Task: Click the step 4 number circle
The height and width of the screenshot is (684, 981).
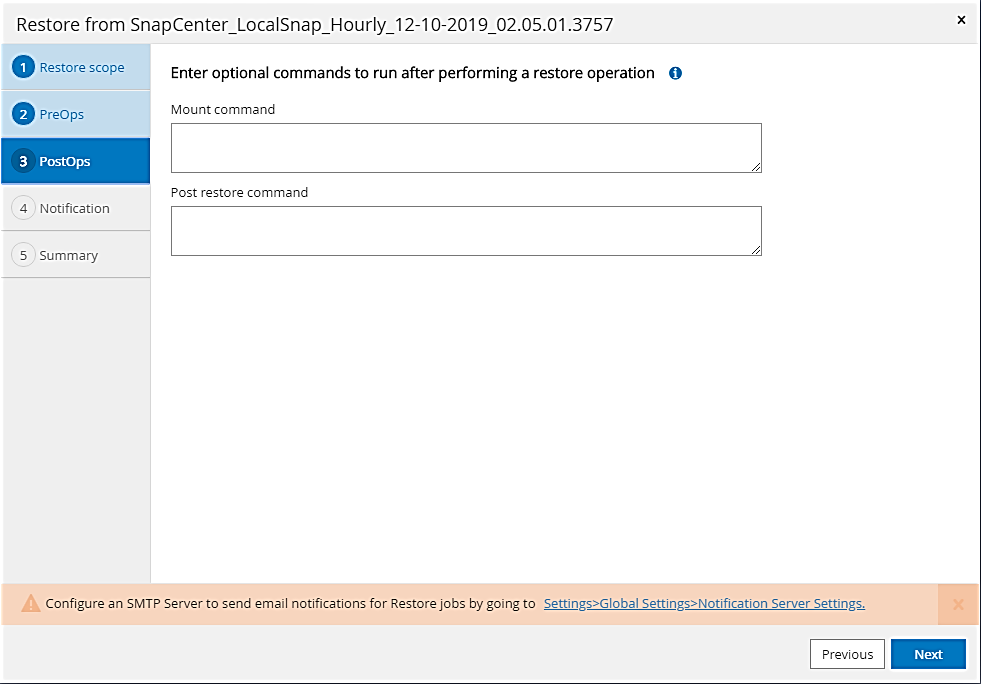Action: (x=23, y=209)
